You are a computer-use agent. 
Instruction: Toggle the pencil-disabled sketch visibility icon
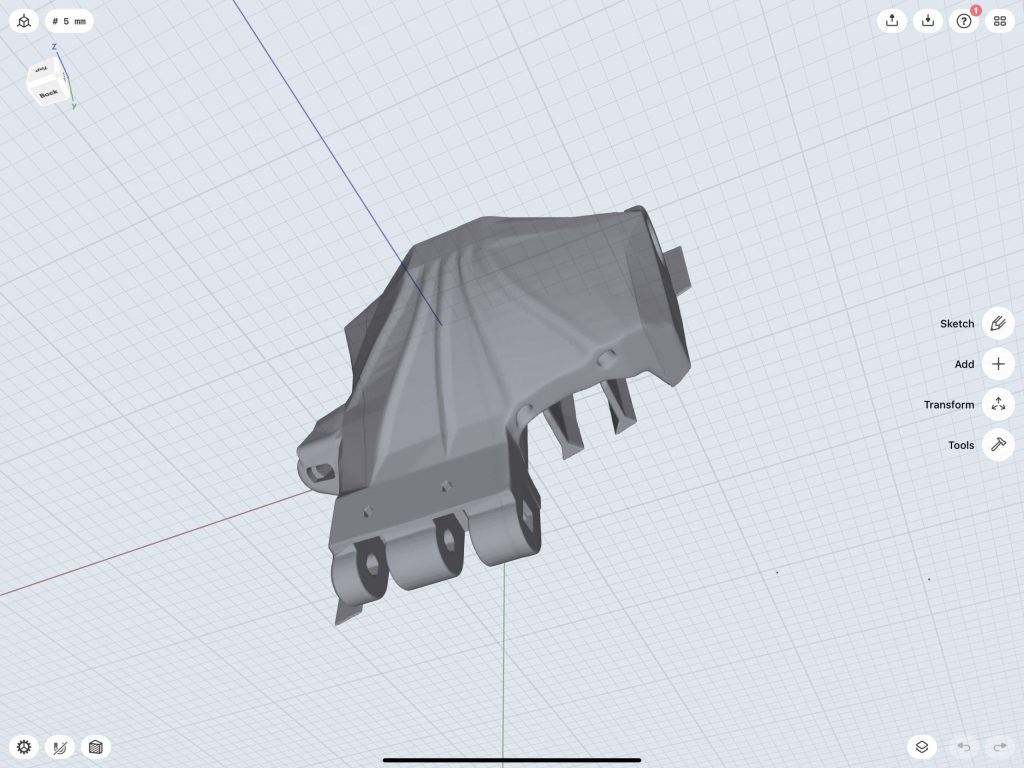(x=60, y=746)
